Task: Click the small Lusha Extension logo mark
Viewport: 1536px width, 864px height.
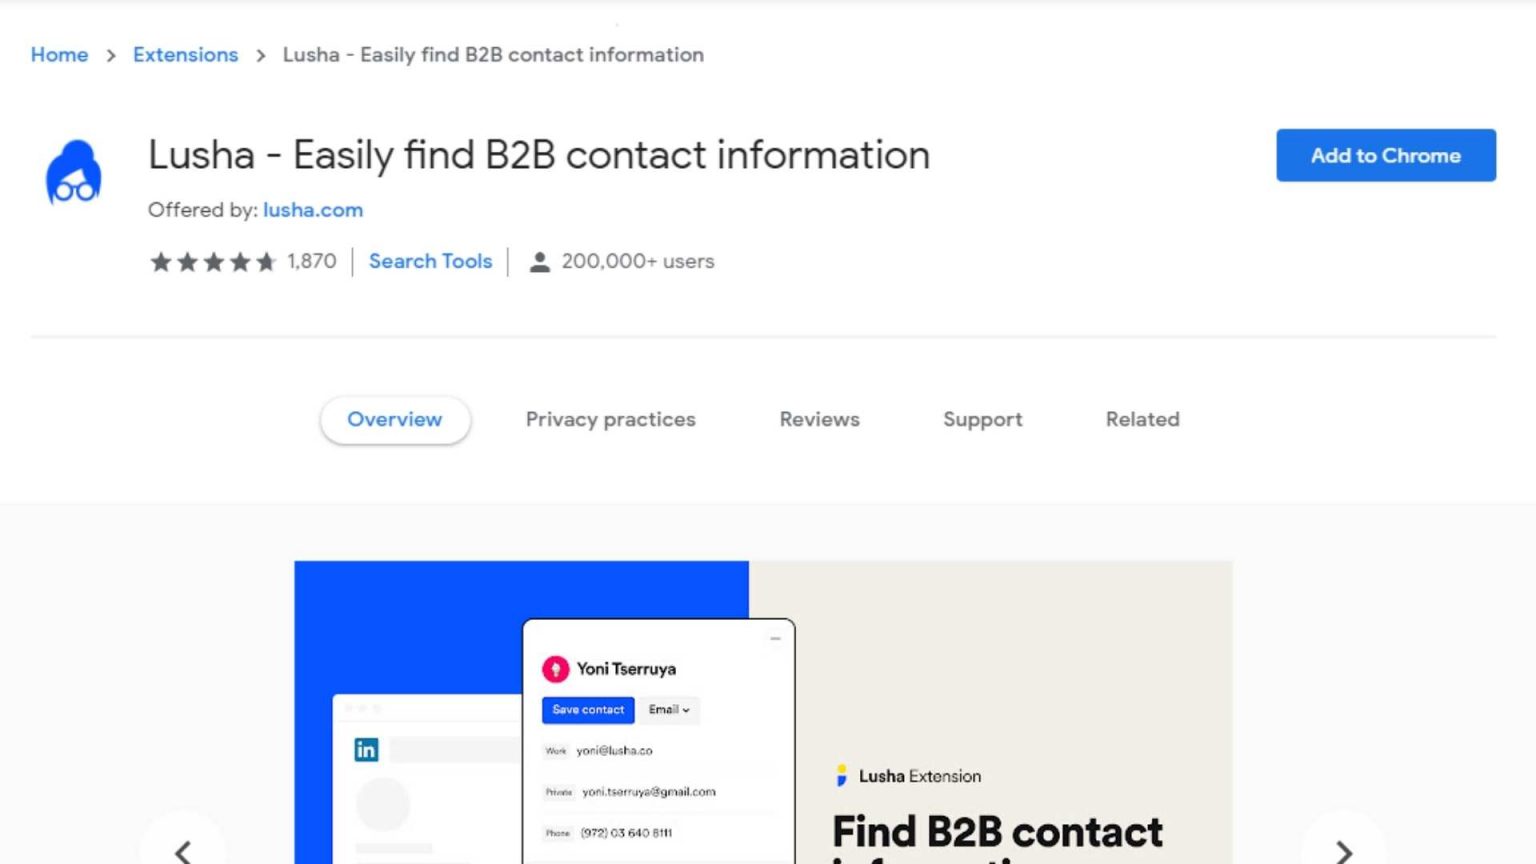Action: (842, 776)
